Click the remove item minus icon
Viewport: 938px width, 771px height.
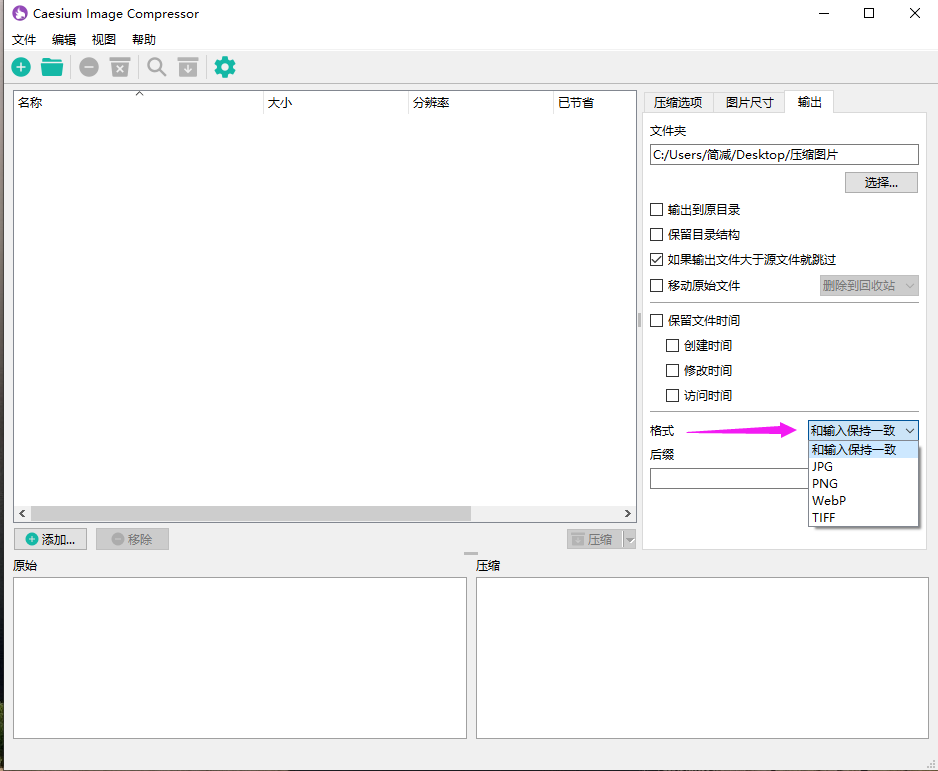pos(89,67)
